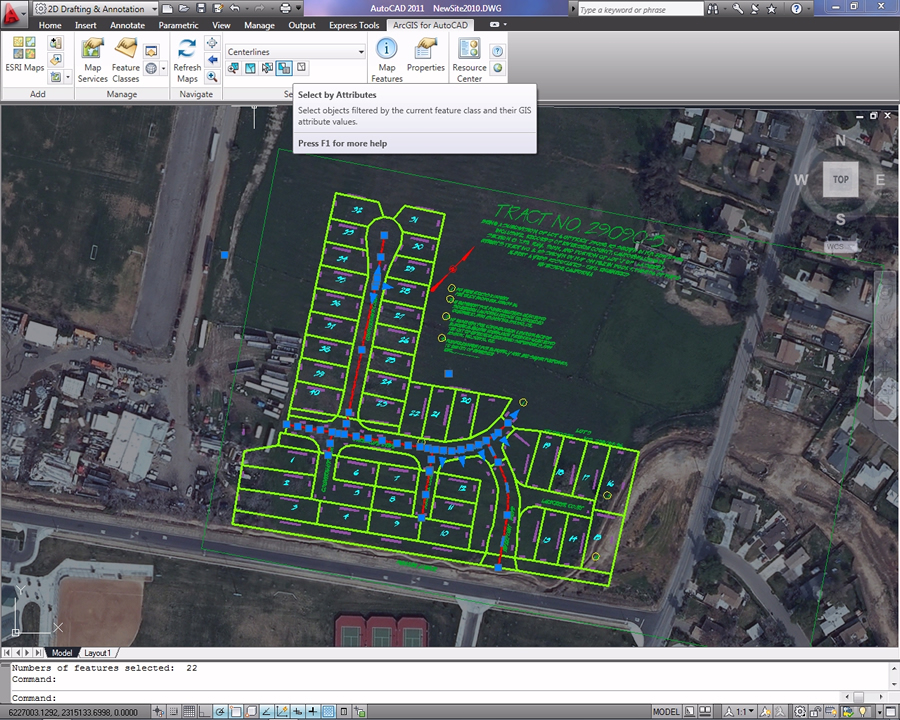The height and width of the screenshot is (720, 900).
Task: Open the Centerlines feature class dropdown
Action: (x=296, y=52)
